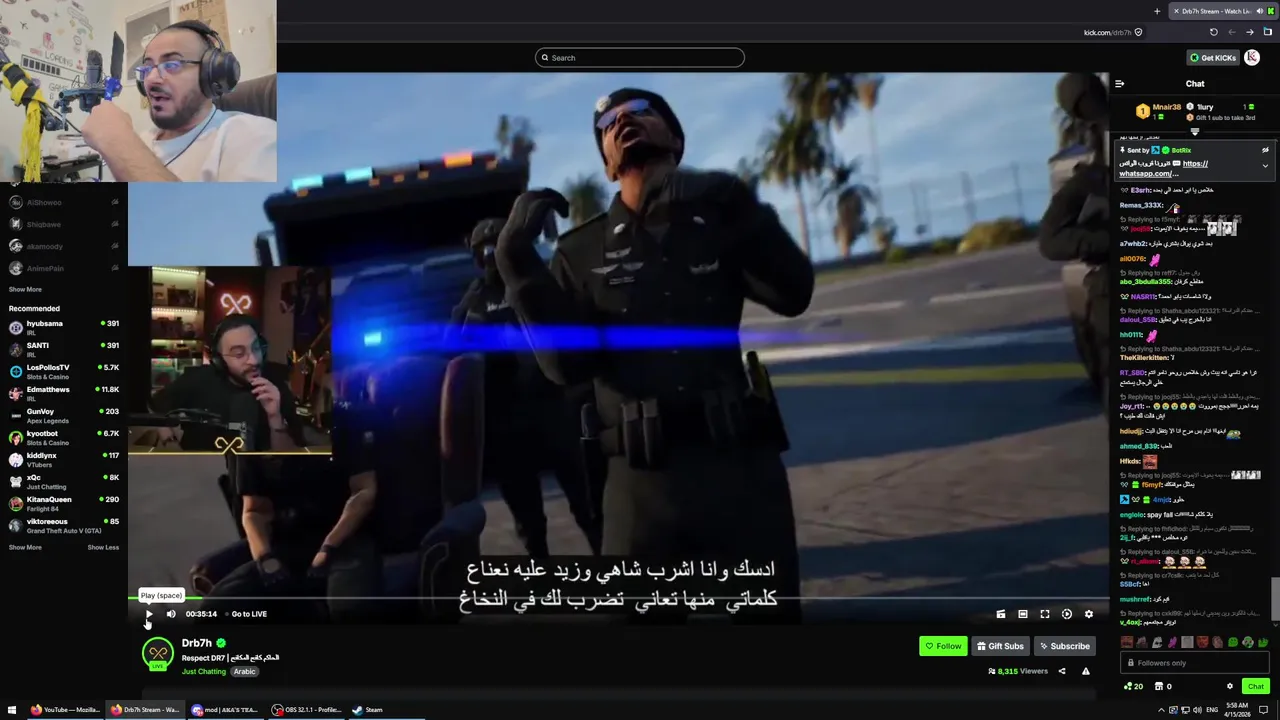Open the video player settings gear

click(x=1089, y=614)
